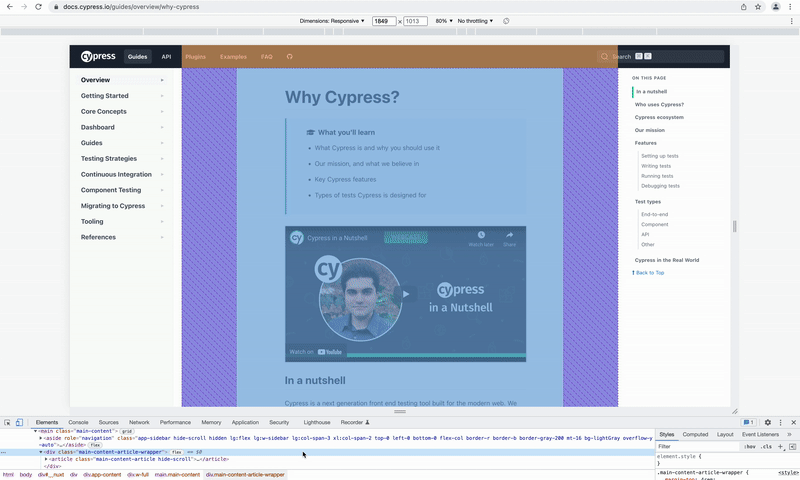This screenshot has width=800, height=480.
Task: Click Plugins in the top navigation
Action: coord(195,57)
